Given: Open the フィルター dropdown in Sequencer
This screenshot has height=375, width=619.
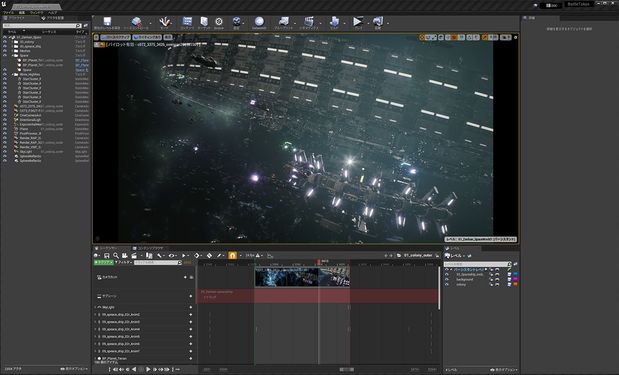Looking at the screenshot, I should tap(123, 262).
